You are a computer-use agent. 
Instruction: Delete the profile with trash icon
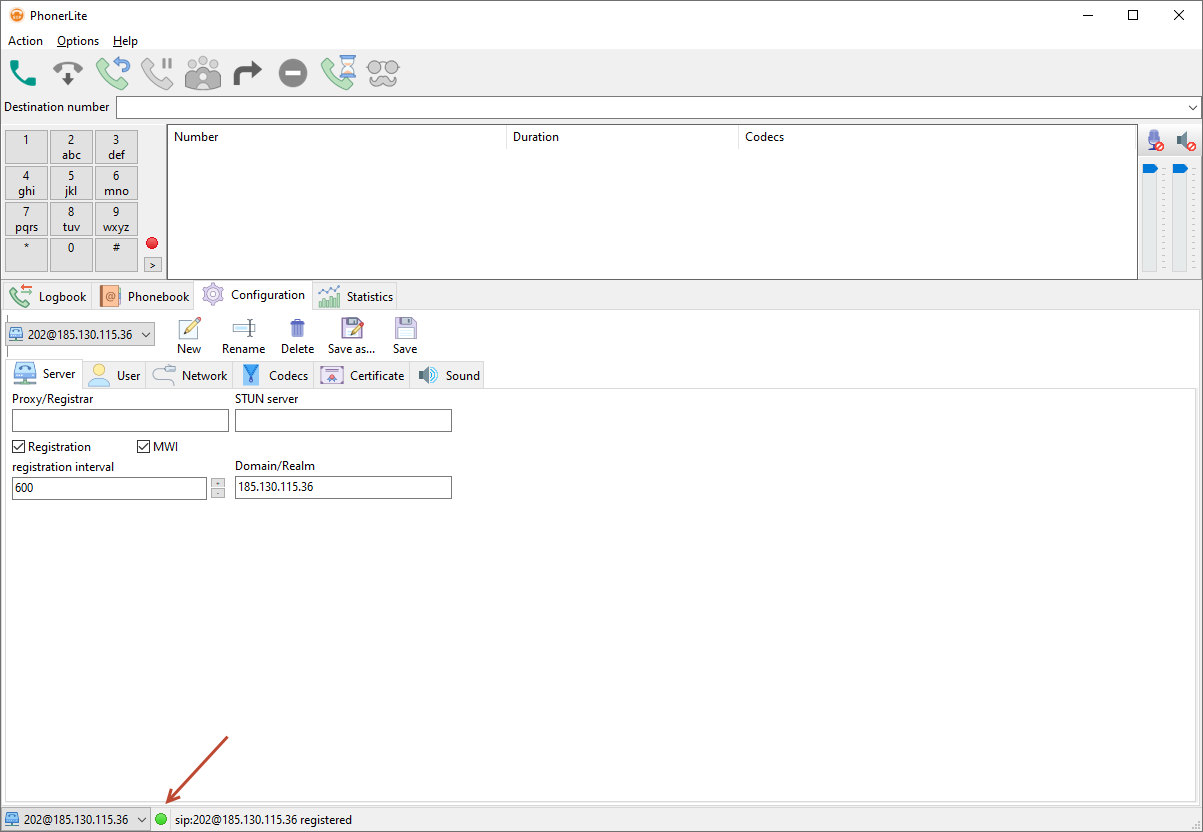click(297, 336)
